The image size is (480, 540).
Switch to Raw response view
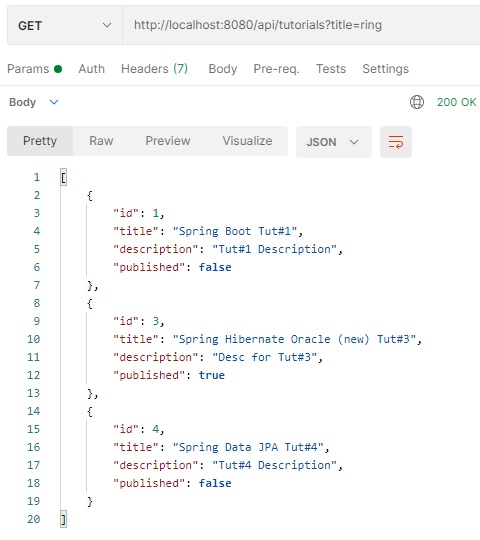pos(101,141)
